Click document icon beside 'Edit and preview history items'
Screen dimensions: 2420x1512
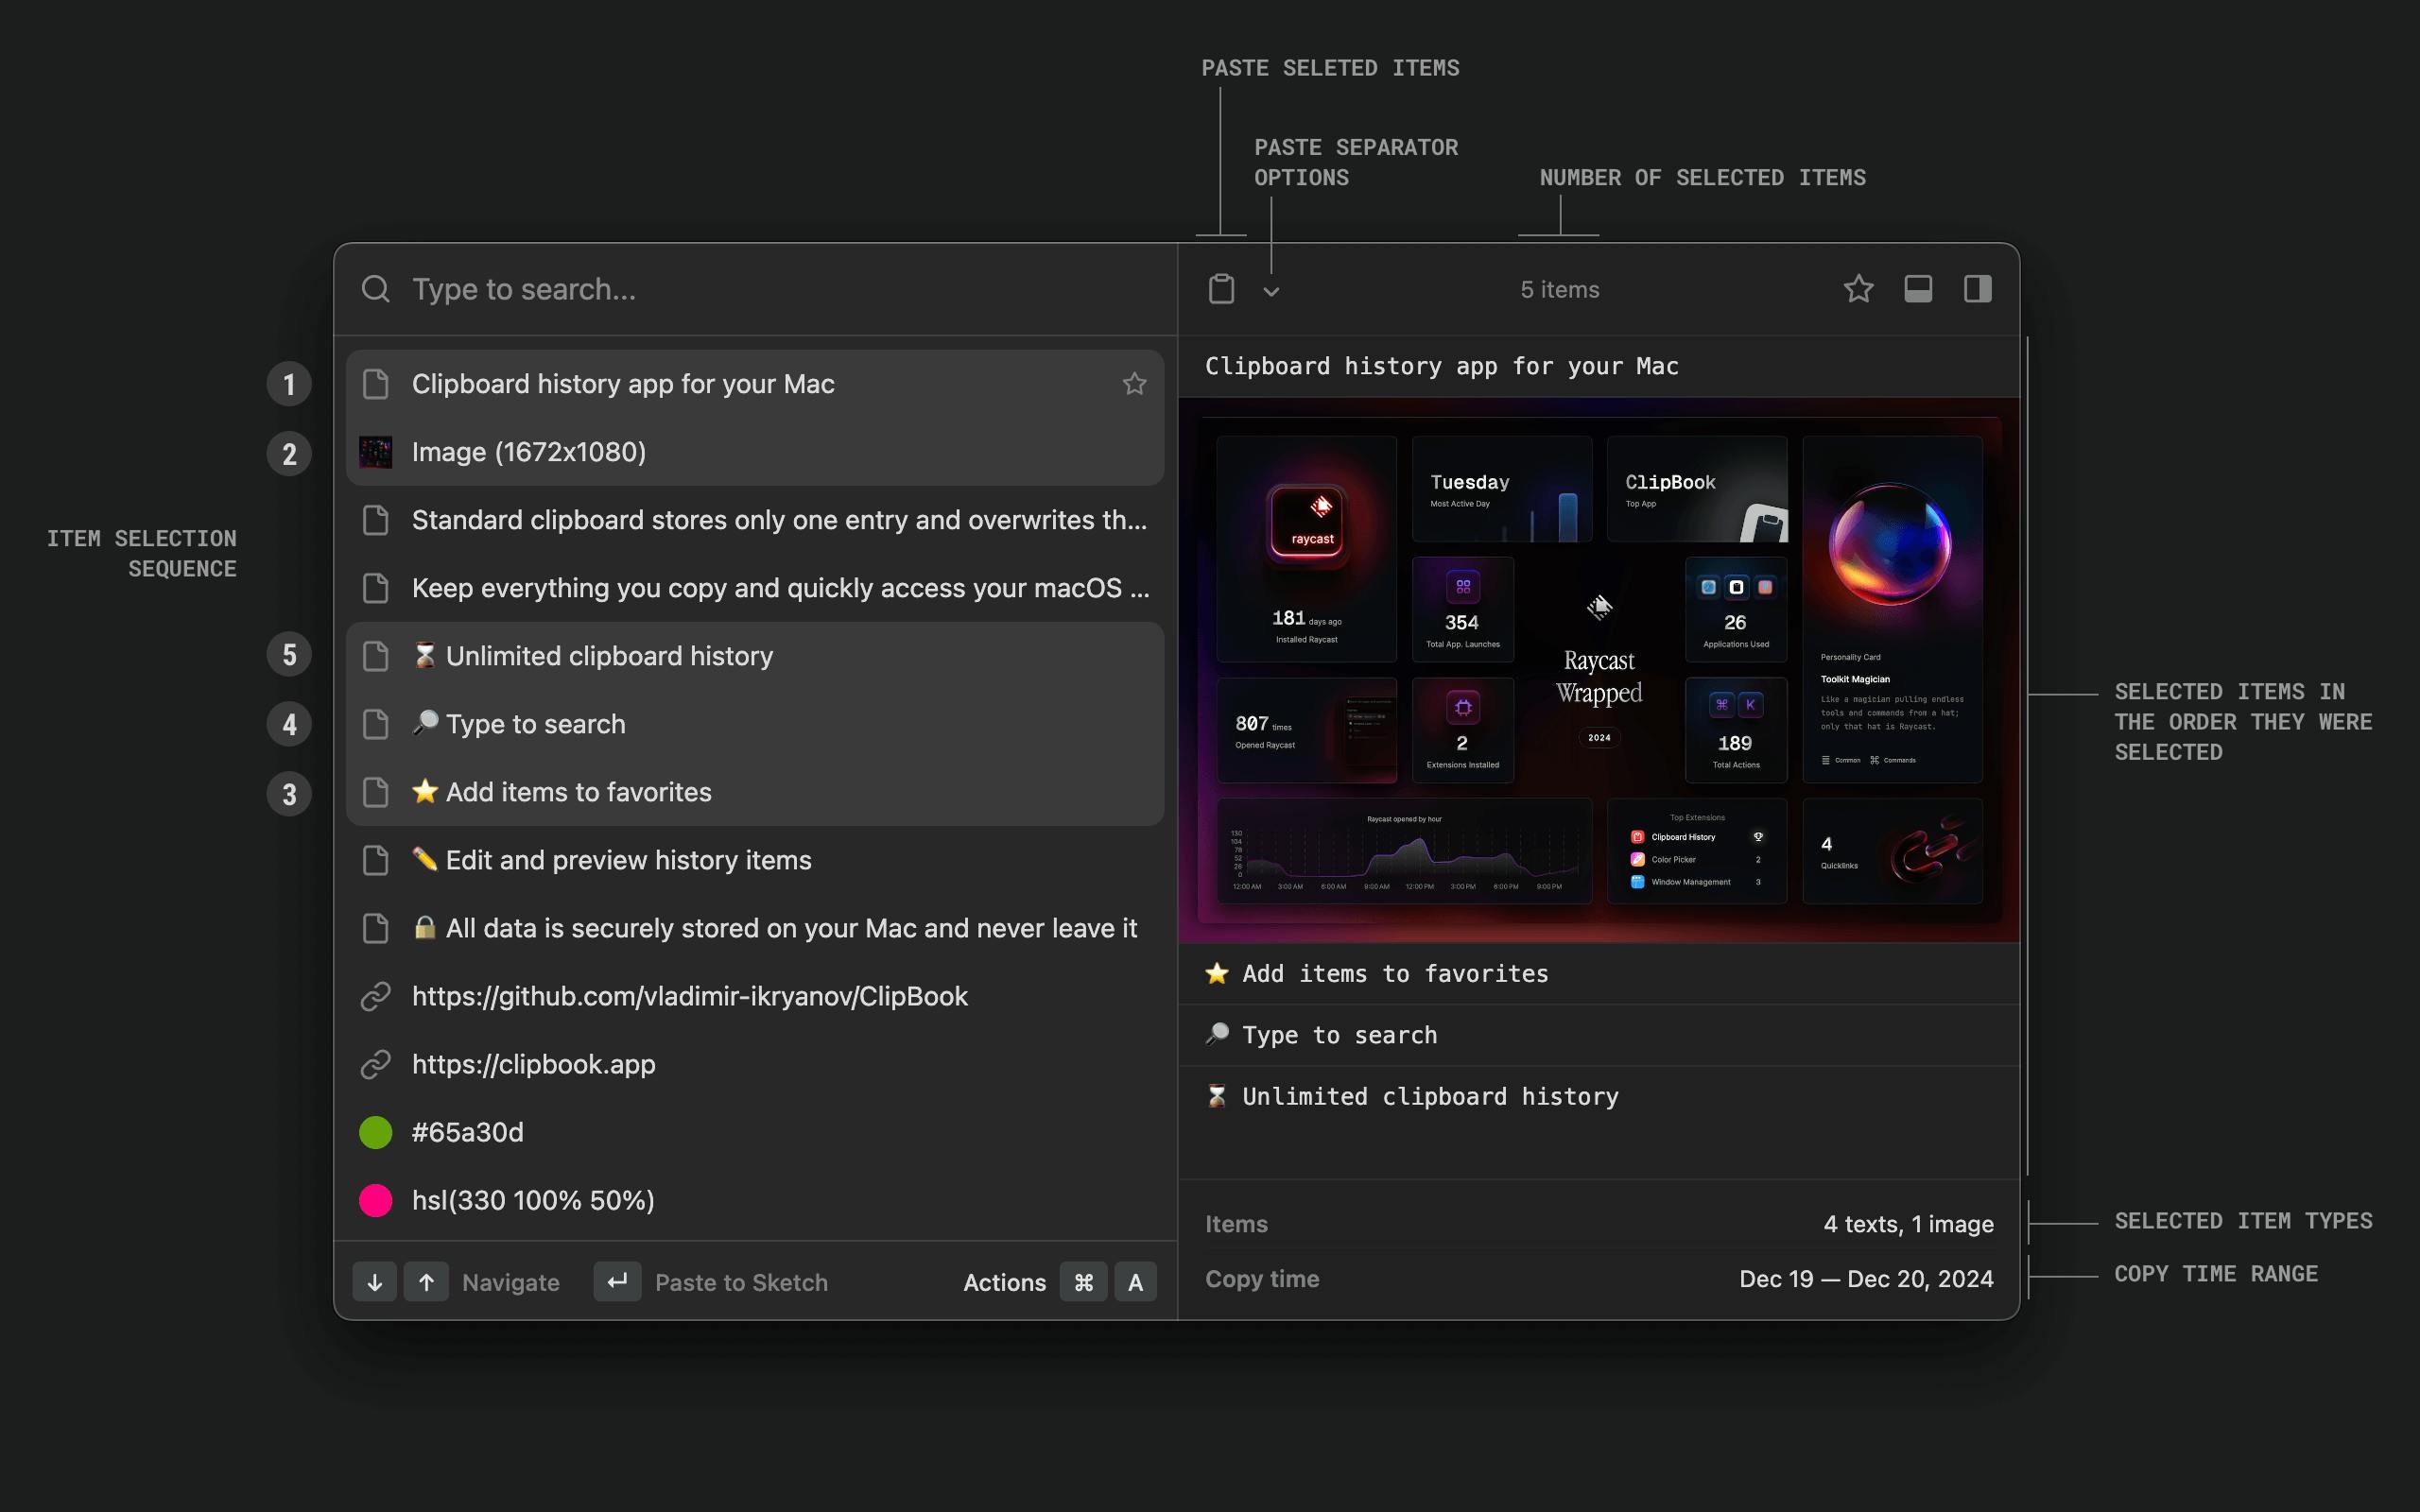(376, 860)
